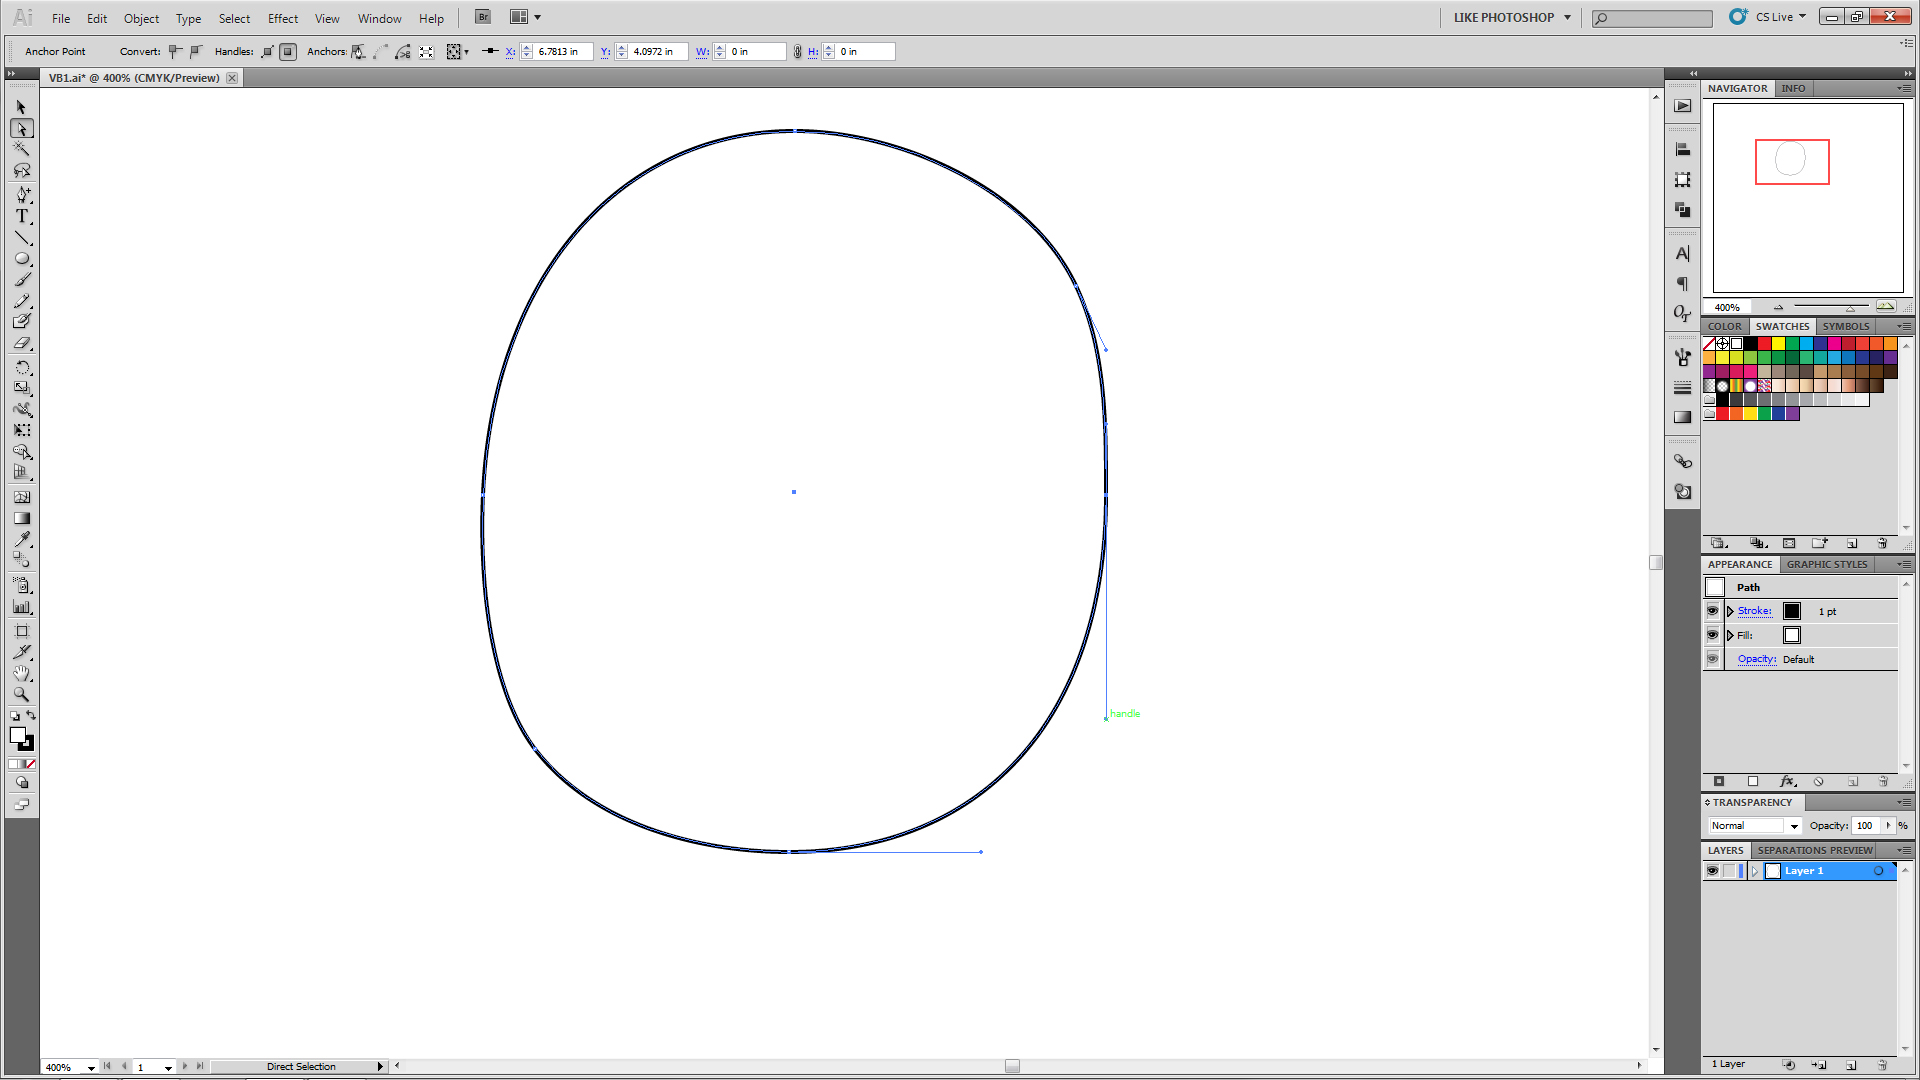Select the Pen tool
The height and width of the screenshot is (1080, 1920).
point(22,194)
